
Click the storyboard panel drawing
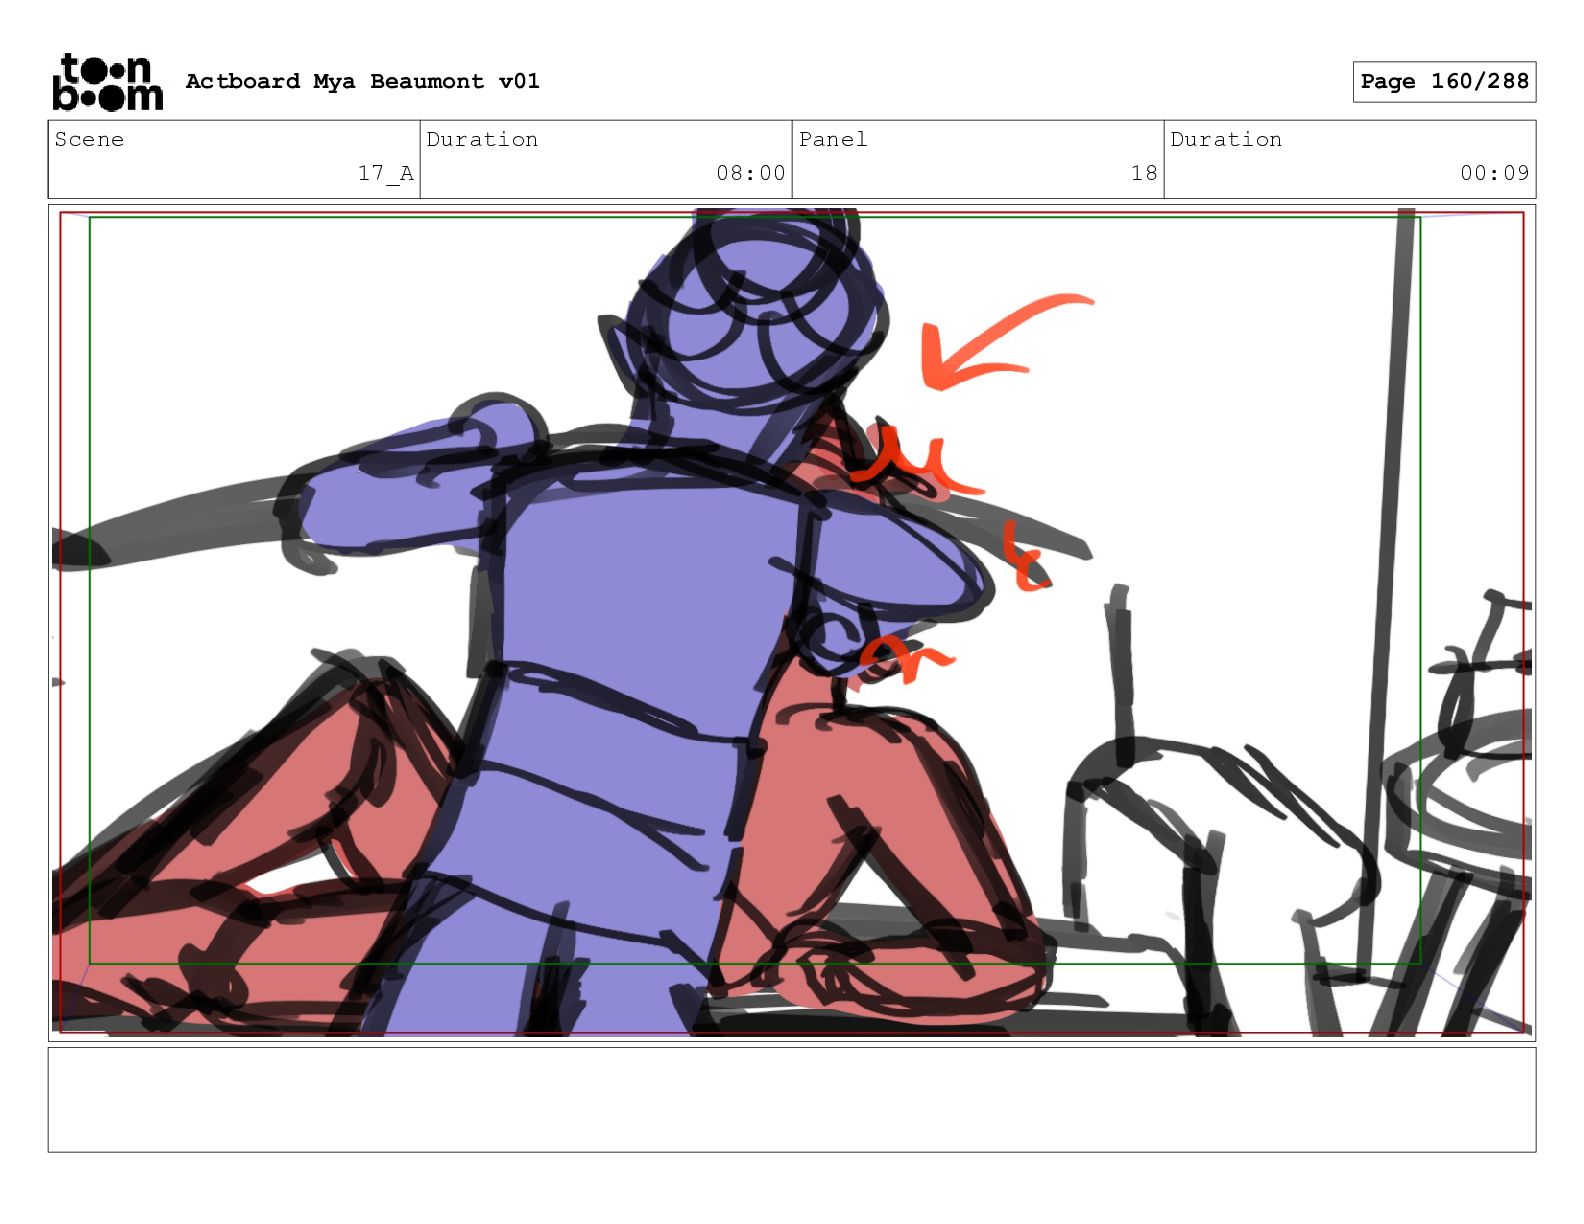click(792, 623)
